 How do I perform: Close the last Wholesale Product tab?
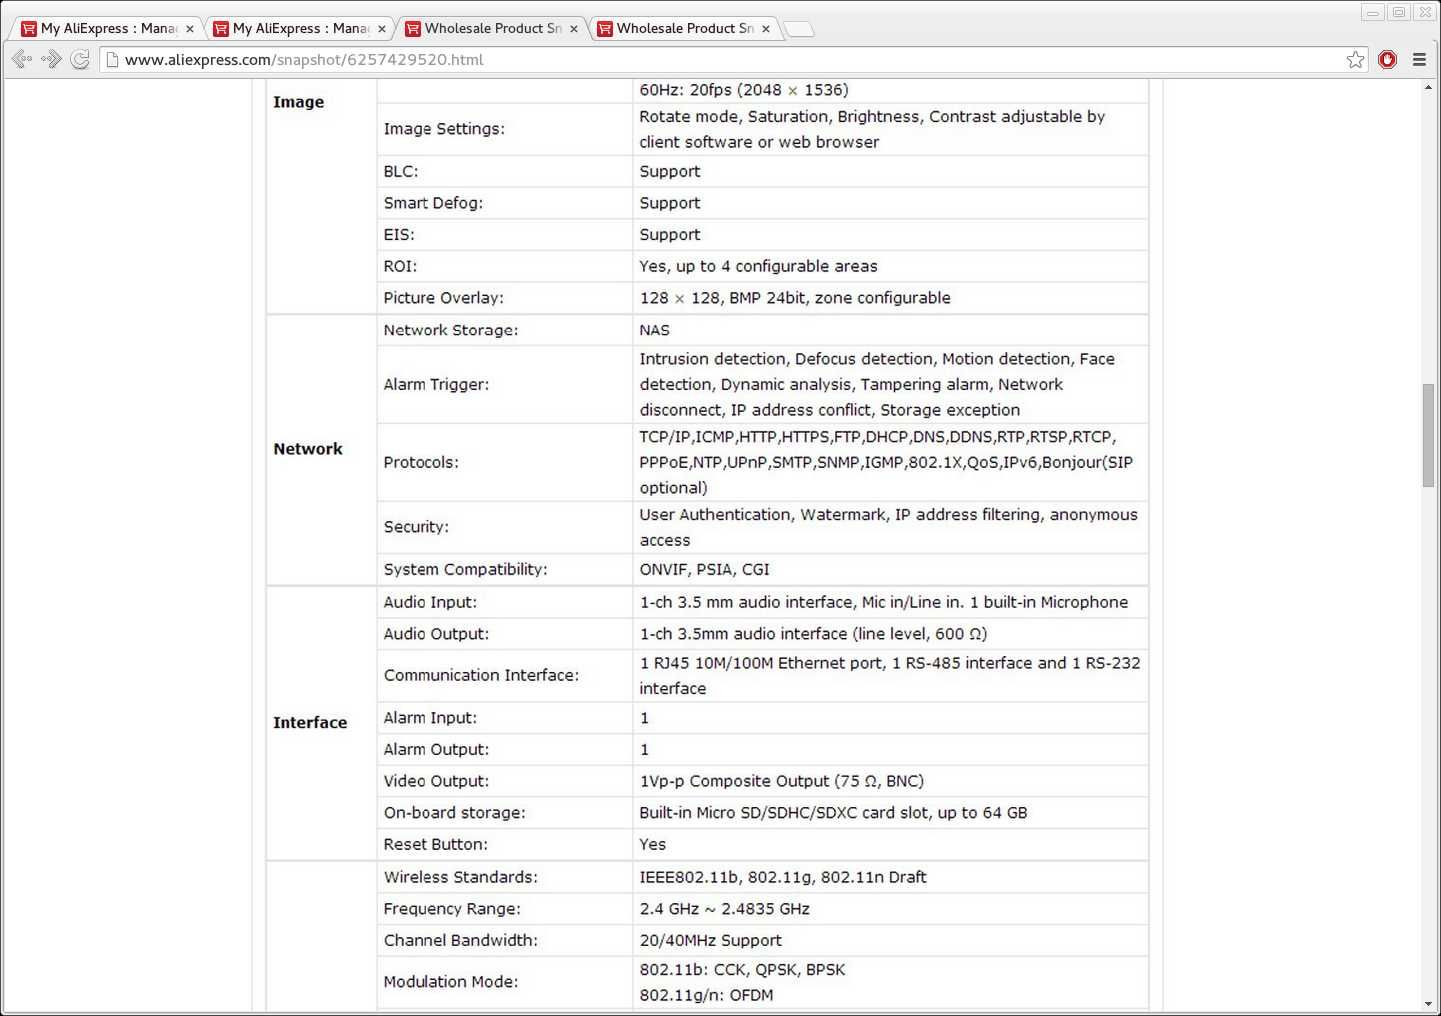point(766,29)
